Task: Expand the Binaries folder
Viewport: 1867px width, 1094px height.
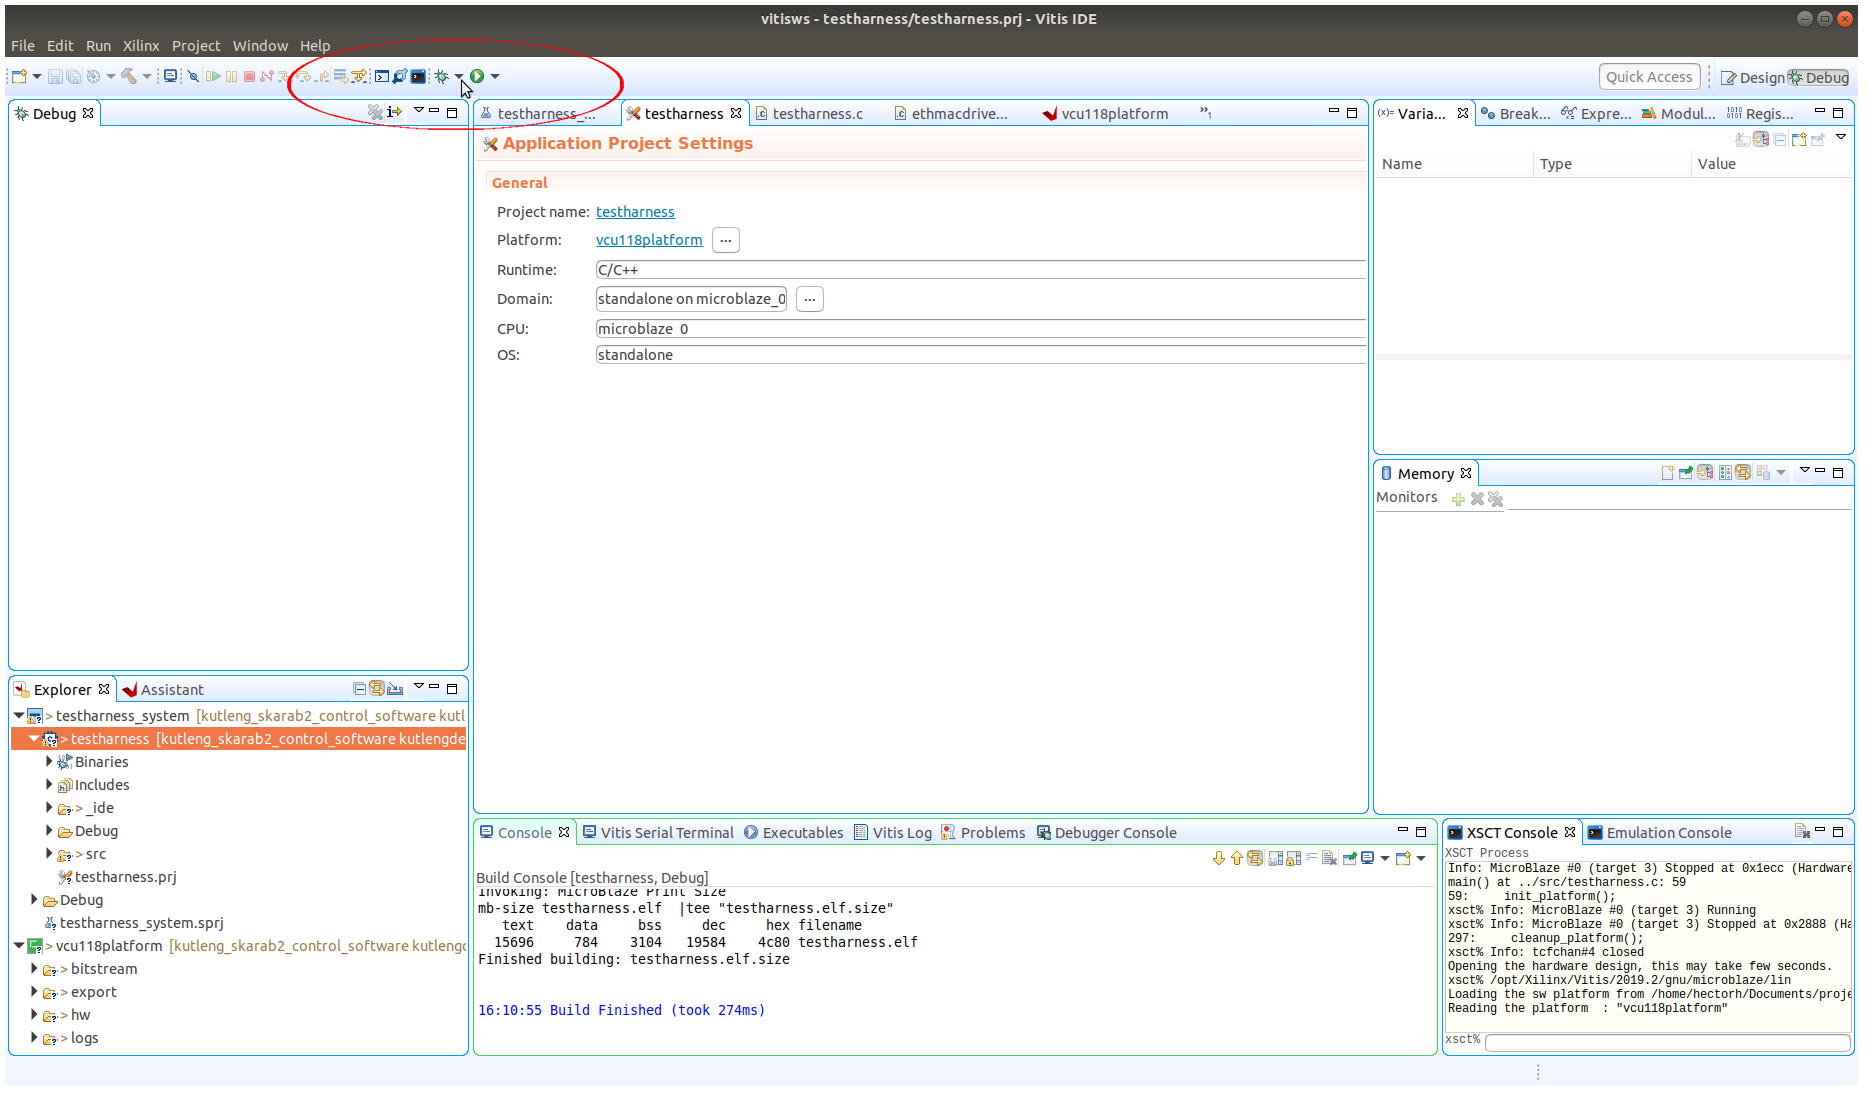Action: click(49, 761)
